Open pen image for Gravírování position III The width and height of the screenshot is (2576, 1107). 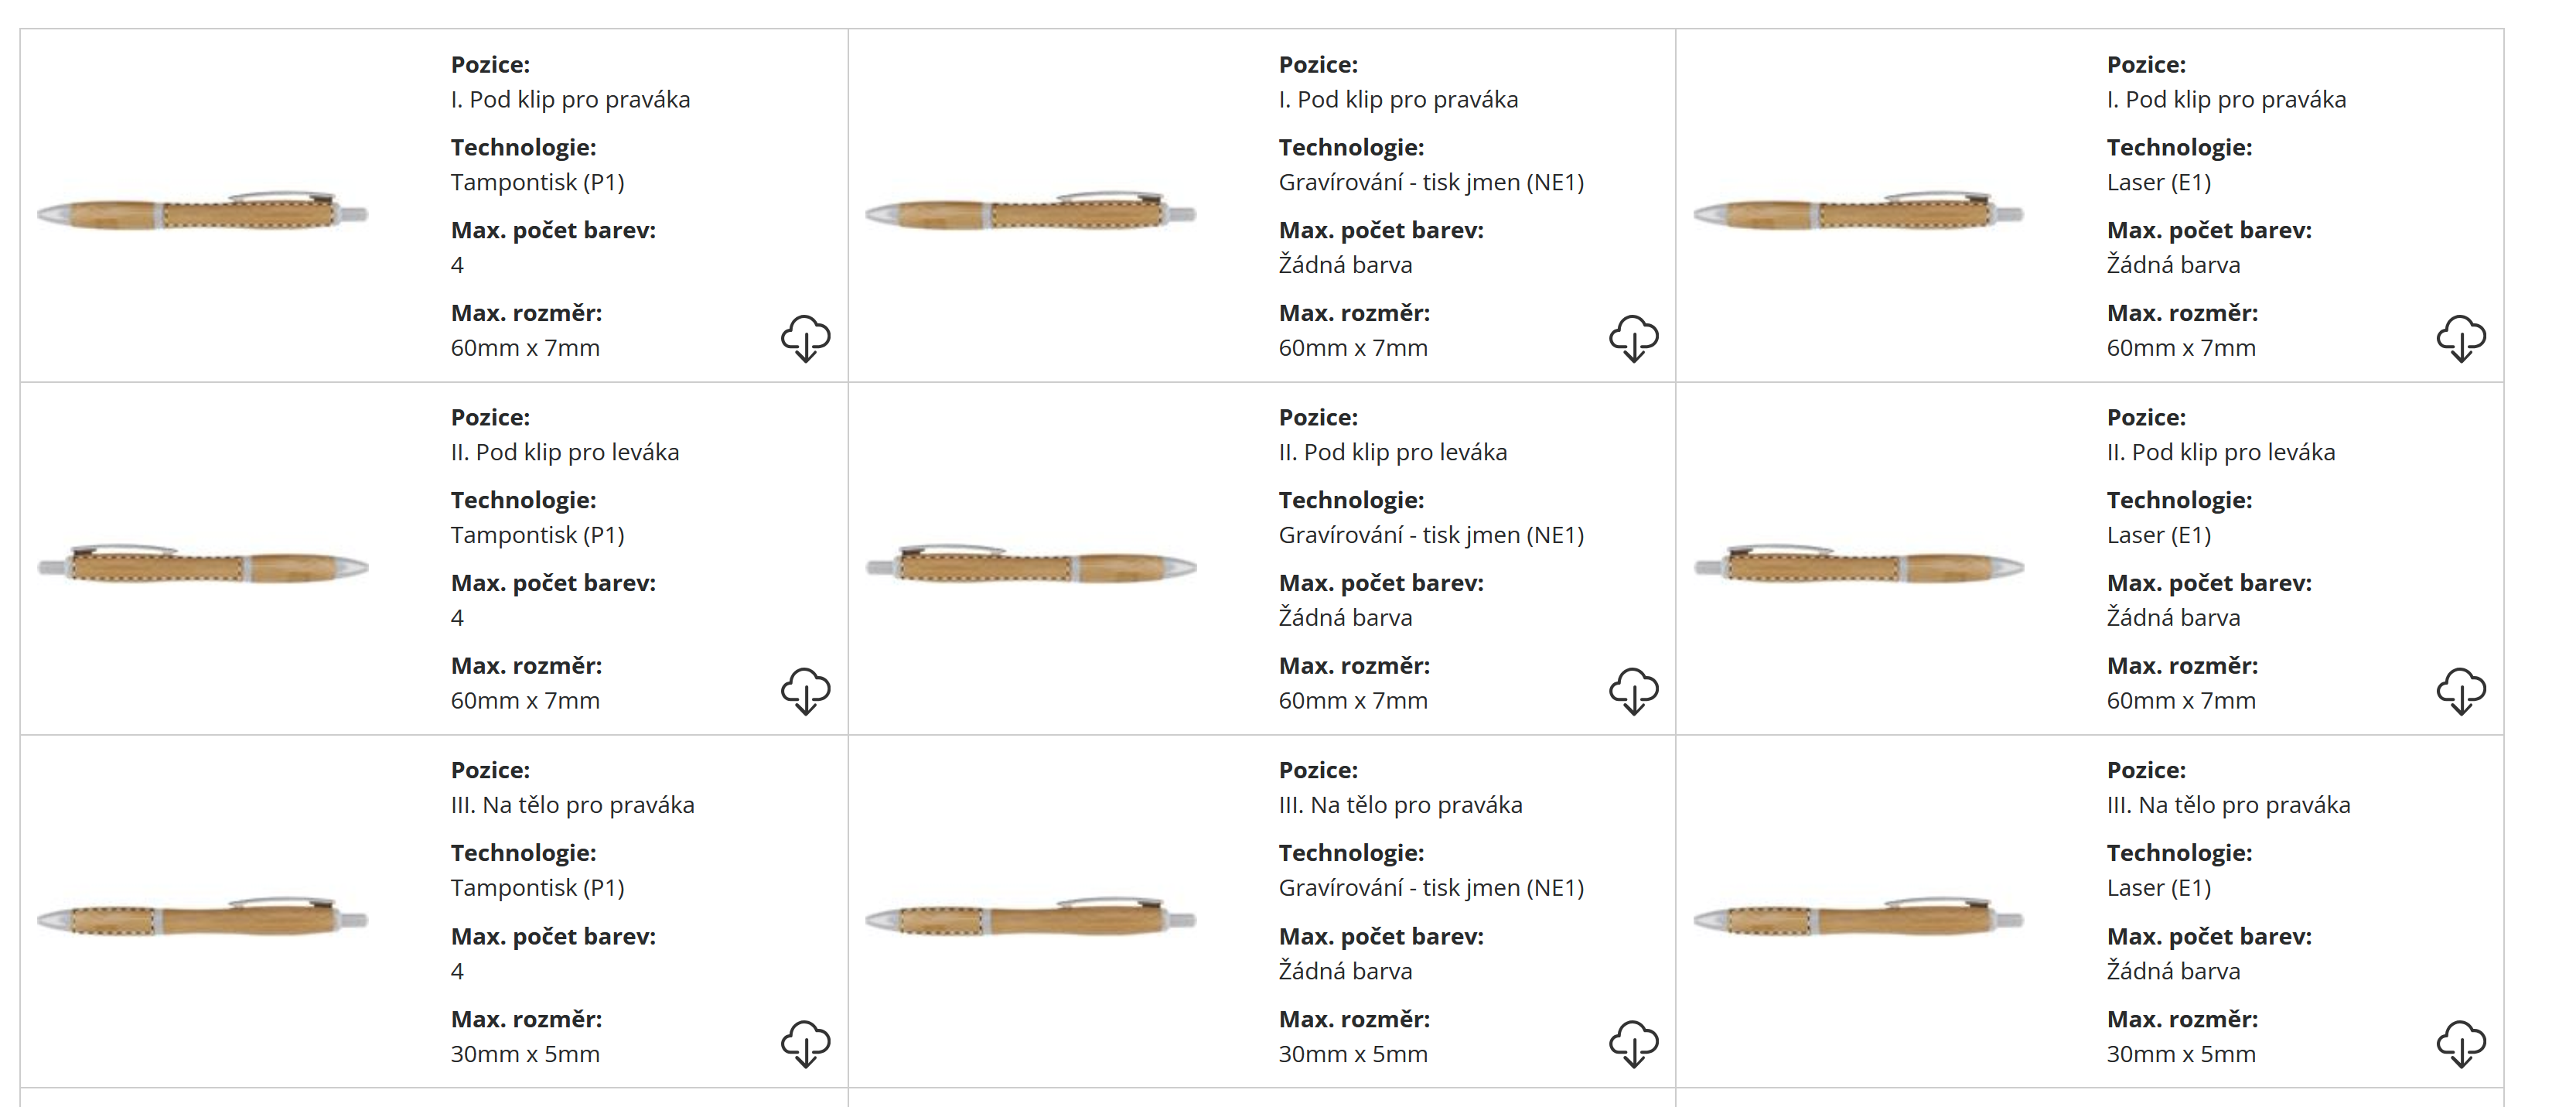[1031, 917]
